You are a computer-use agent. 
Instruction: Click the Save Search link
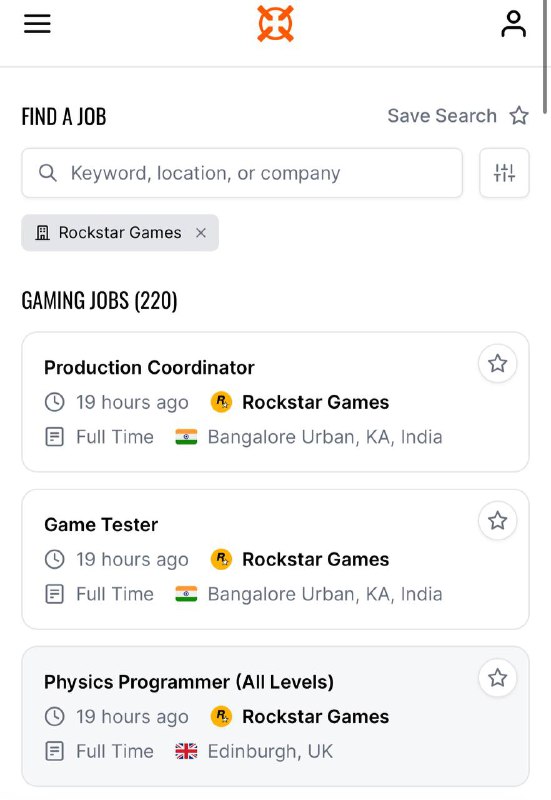(x=442, y=116)
